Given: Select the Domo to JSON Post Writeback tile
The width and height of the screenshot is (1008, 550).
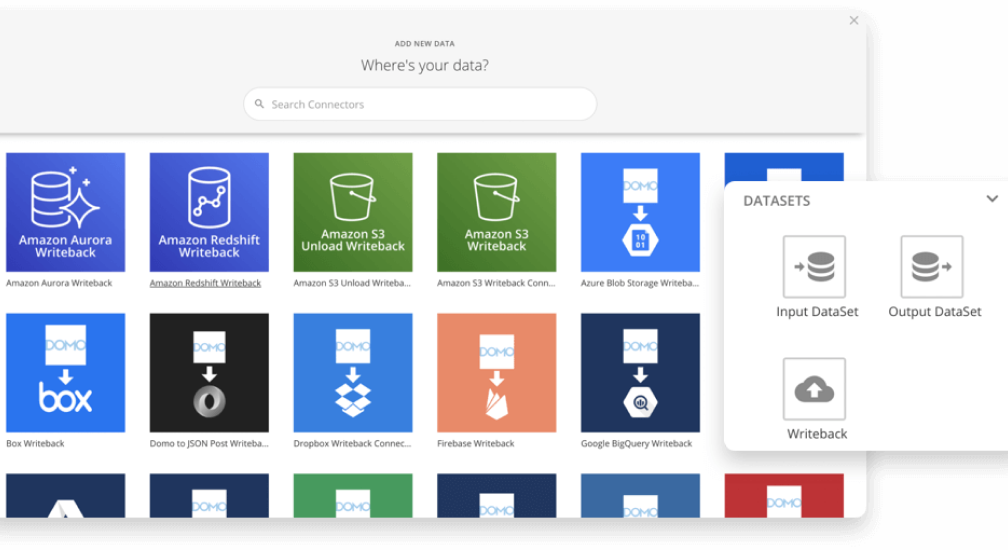Looking at the screenshot, I should (209, 373).
